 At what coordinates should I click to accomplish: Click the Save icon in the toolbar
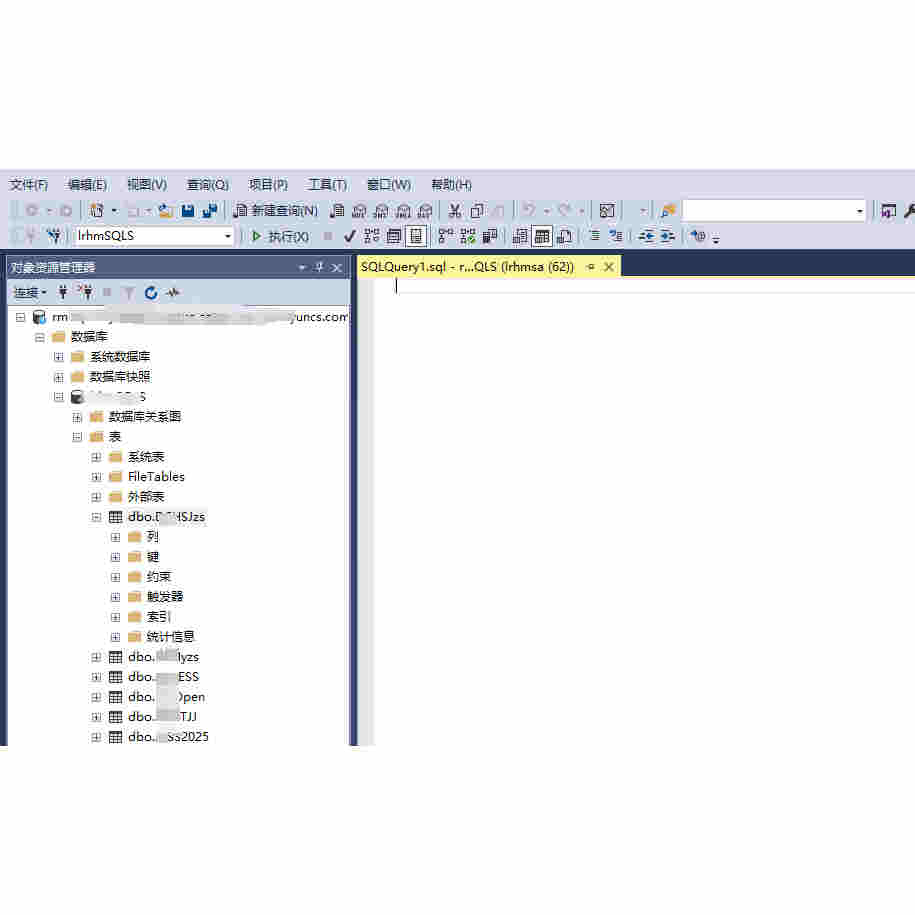(x=188, y=211)
